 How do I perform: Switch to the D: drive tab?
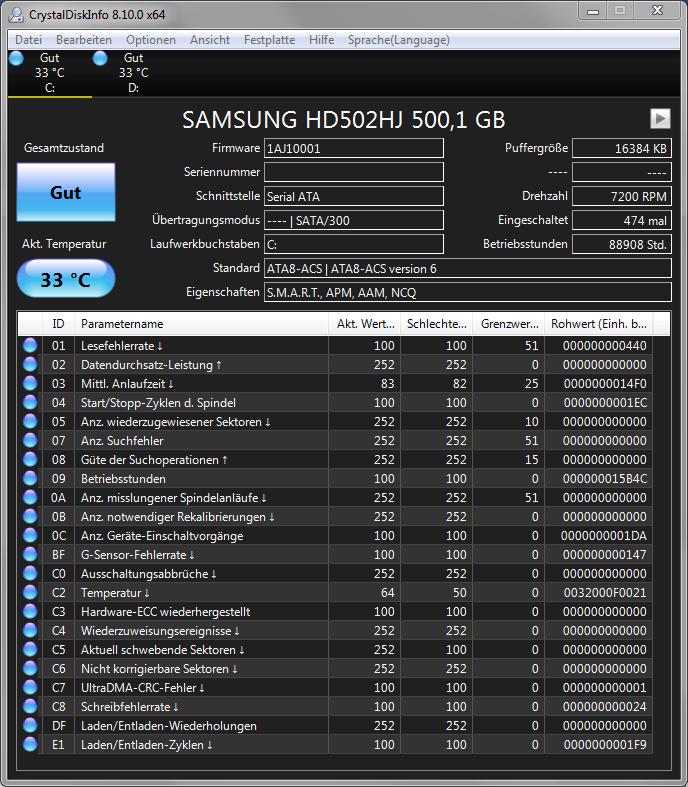point(133,73)
